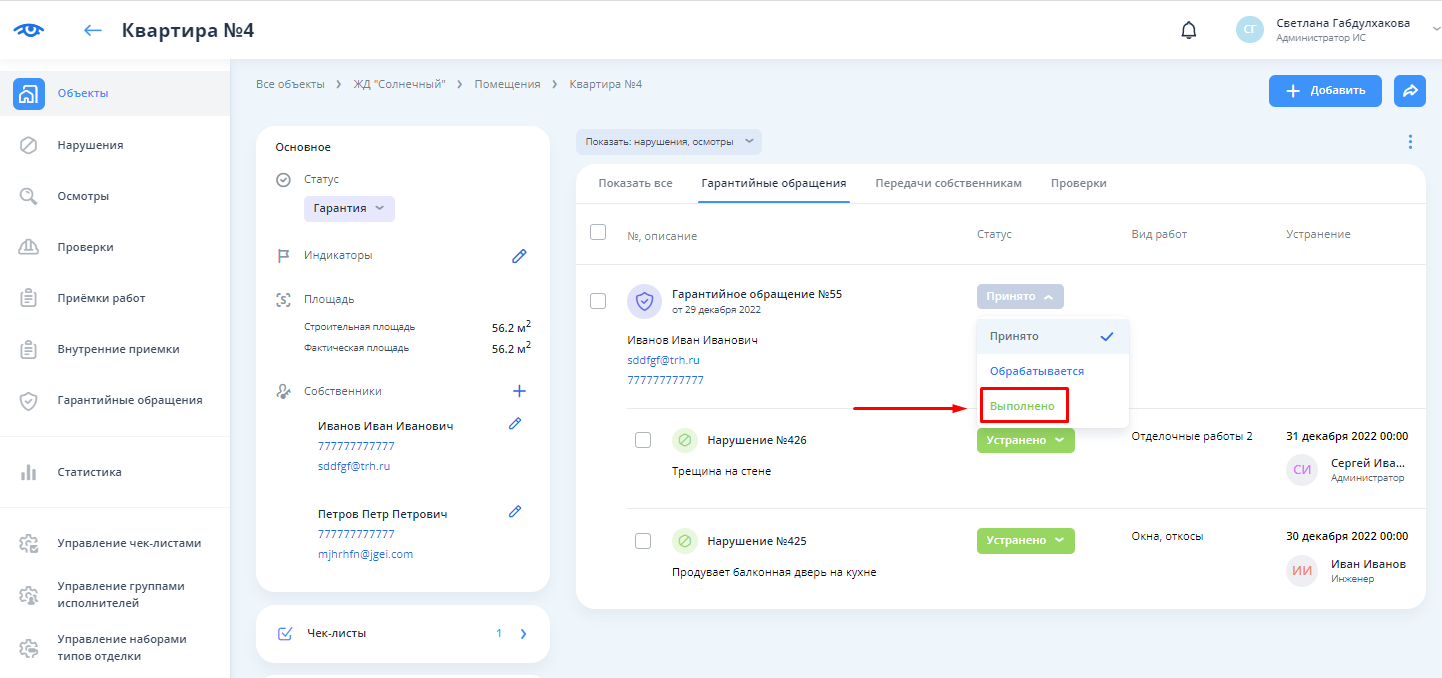Tick the checkbox for Нарушение №425
1442x678 pixels.
coord(643,541)
